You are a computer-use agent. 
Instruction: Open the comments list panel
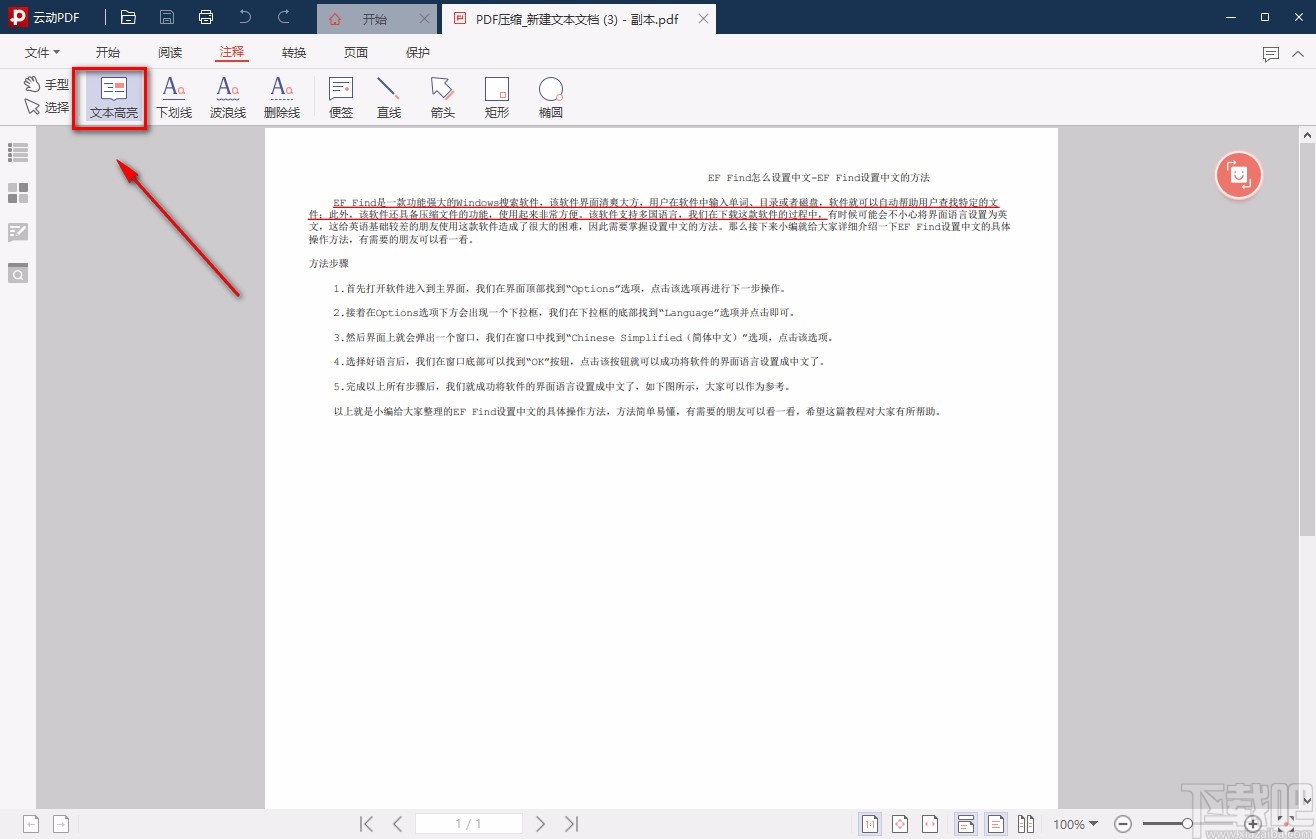[x=17, y=232]
